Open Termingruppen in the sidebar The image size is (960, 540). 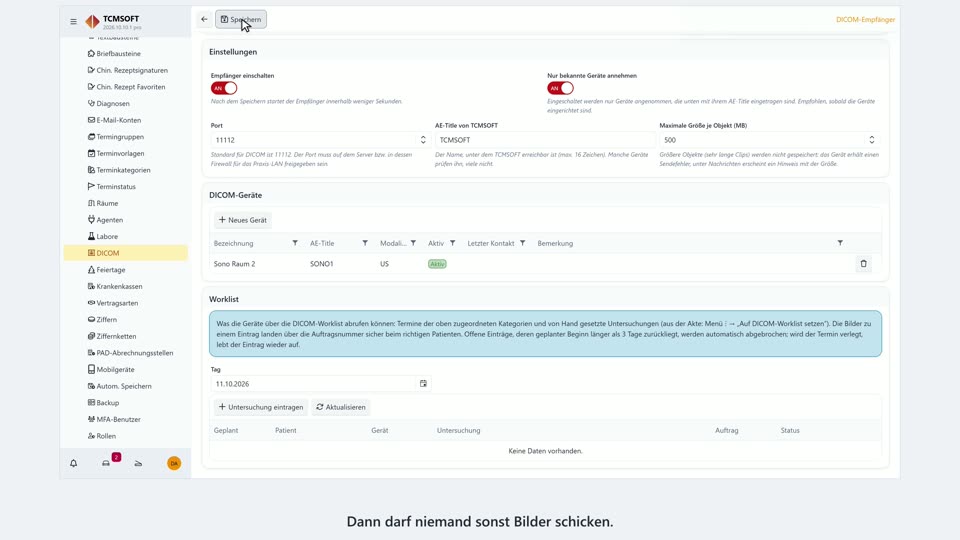point(120,137)
